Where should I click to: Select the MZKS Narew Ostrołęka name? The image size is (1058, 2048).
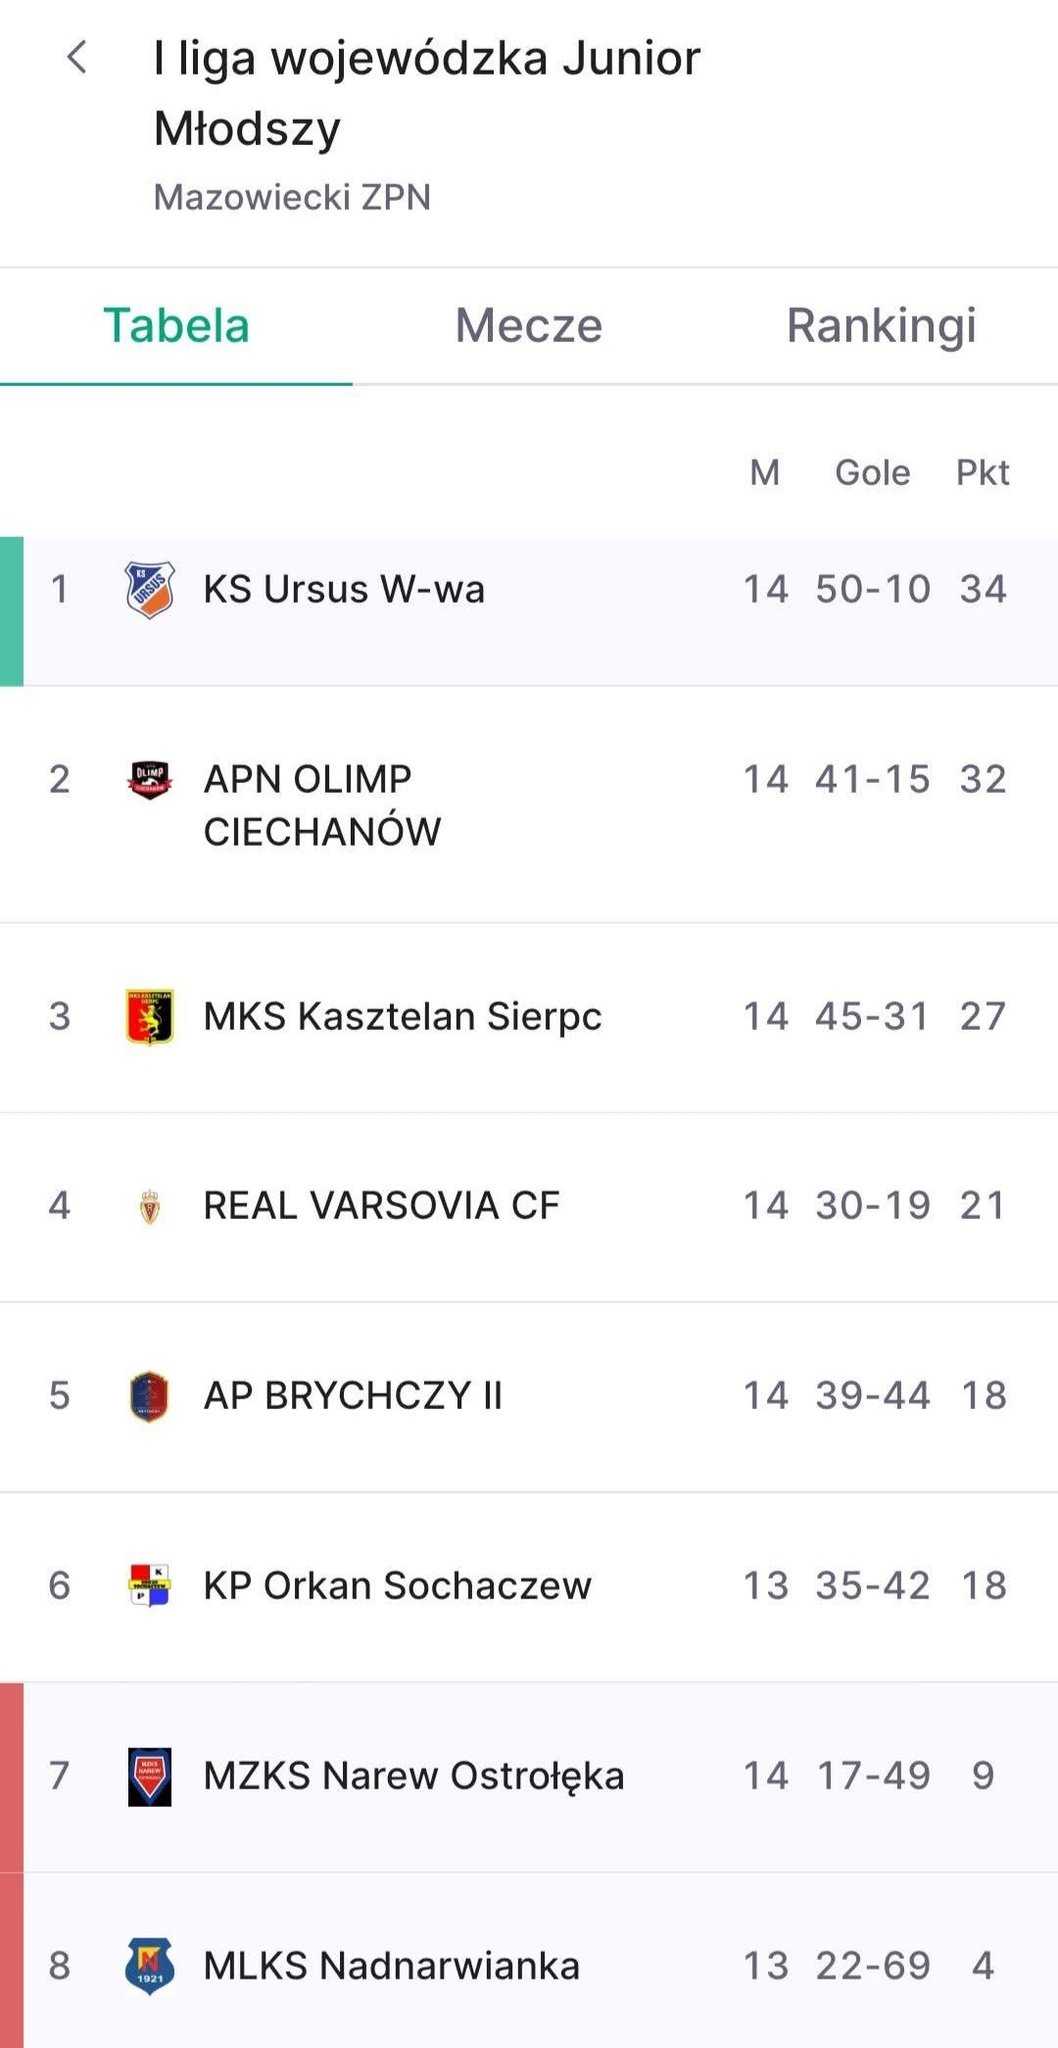(x=413, y=1776)
